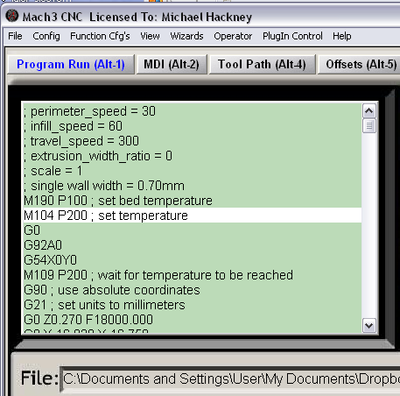Open the Wizards menu

coord(187,36)
